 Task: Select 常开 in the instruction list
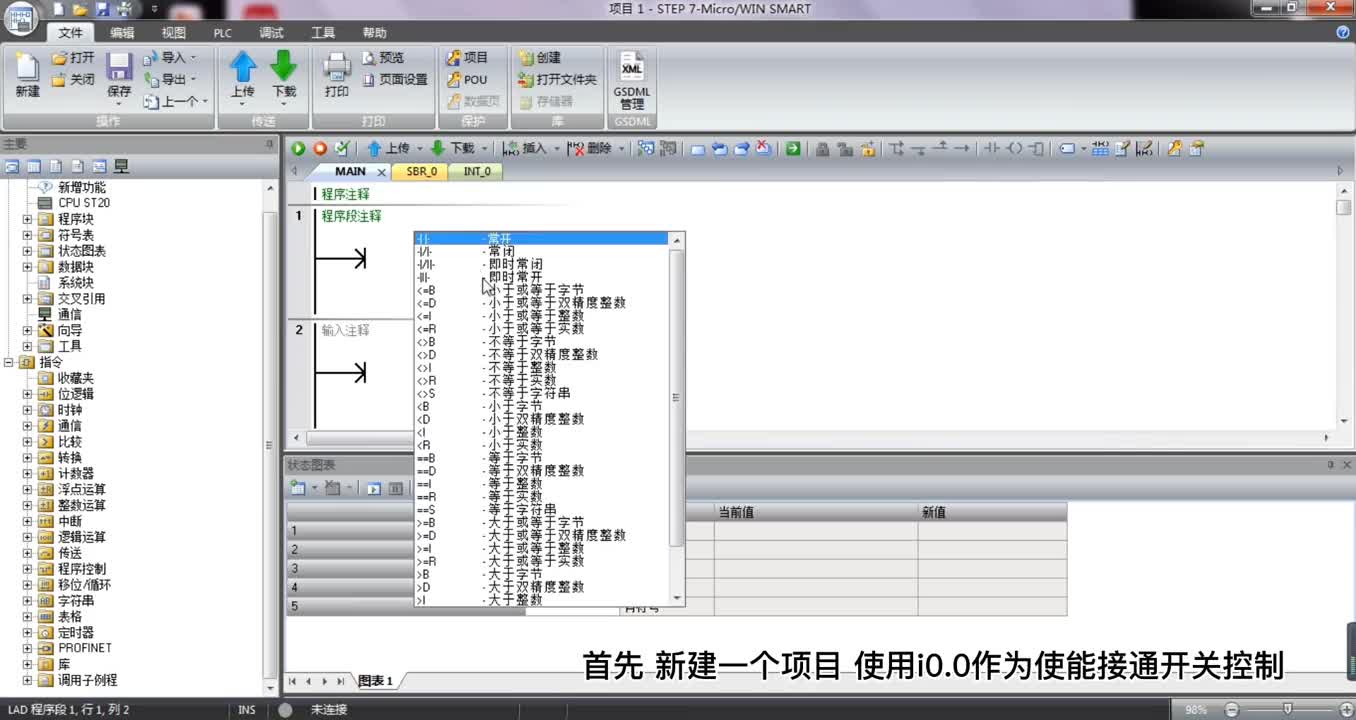(541, 238)
